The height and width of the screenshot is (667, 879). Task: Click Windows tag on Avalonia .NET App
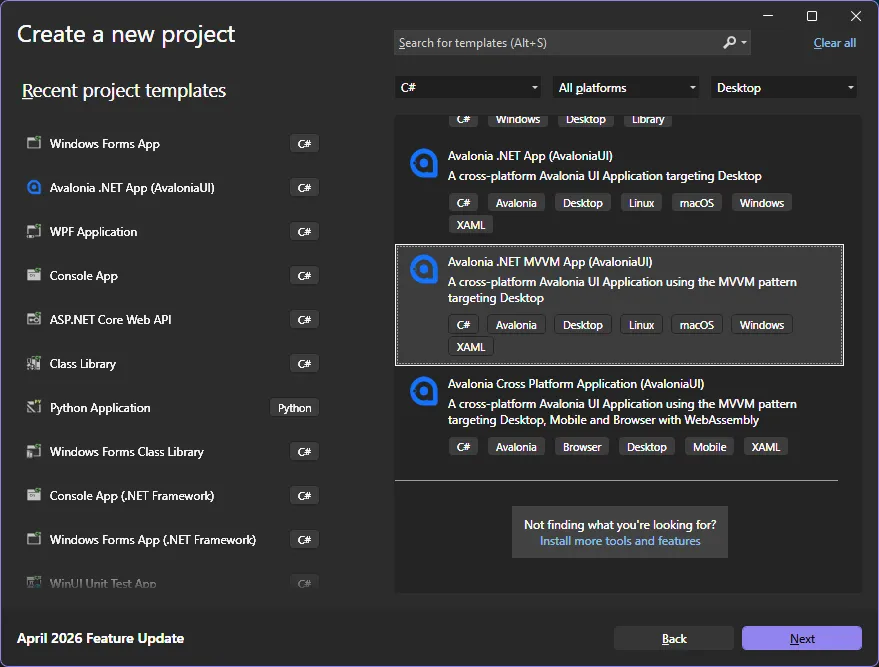tap(761, 203)
